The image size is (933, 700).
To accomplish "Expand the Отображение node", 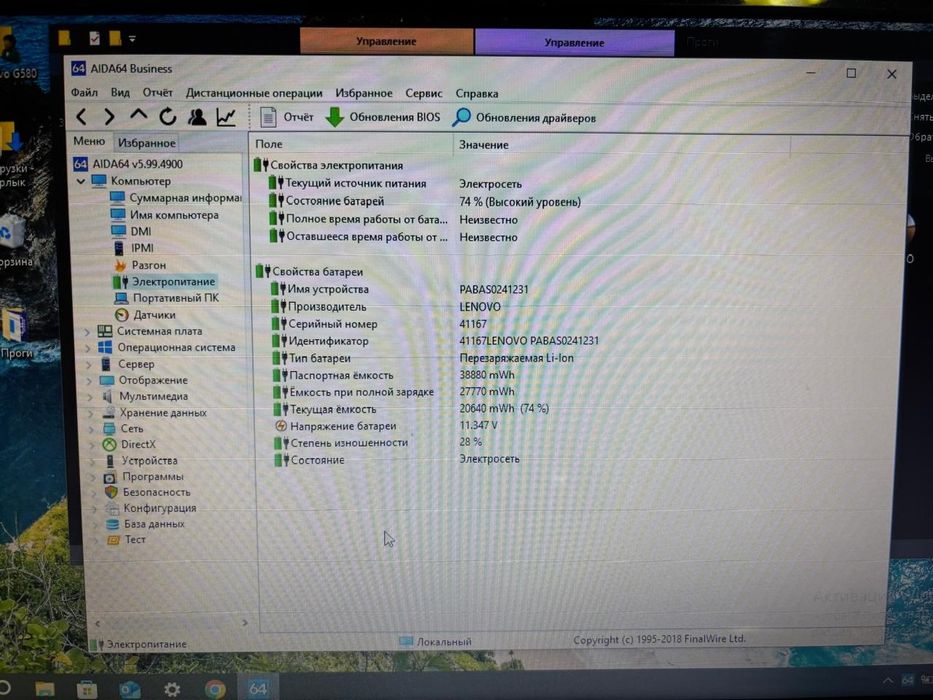I will click(x=90, y=380).
